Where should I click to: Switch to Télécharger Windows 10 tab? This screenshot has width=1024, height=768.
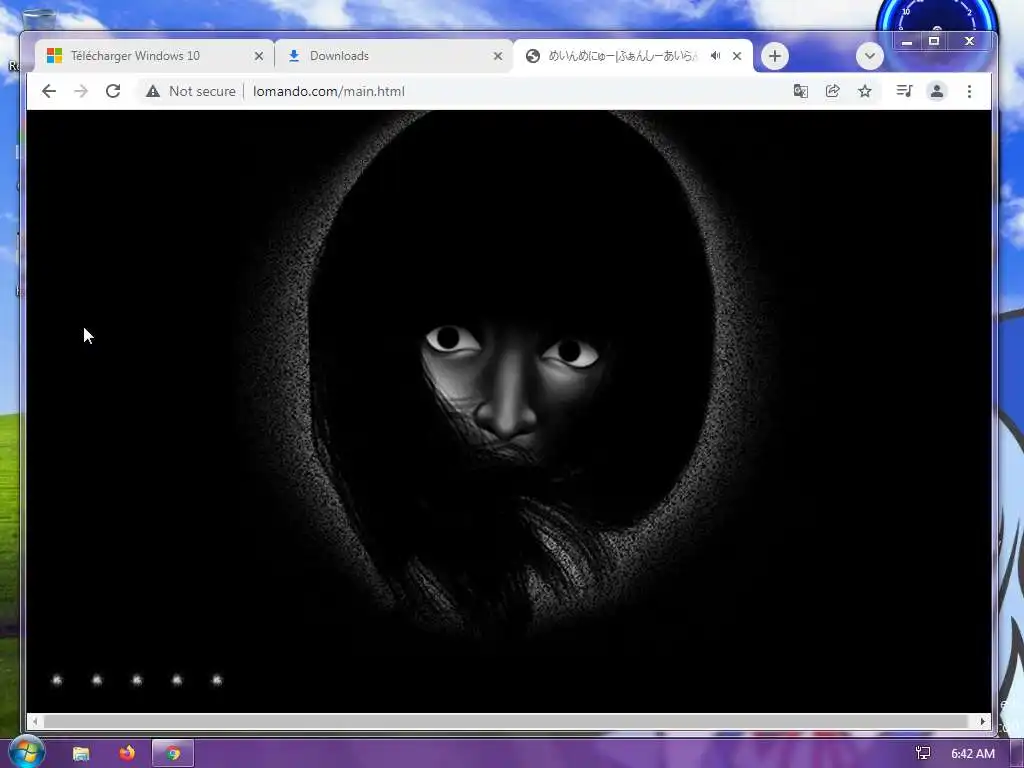(155, 56)
